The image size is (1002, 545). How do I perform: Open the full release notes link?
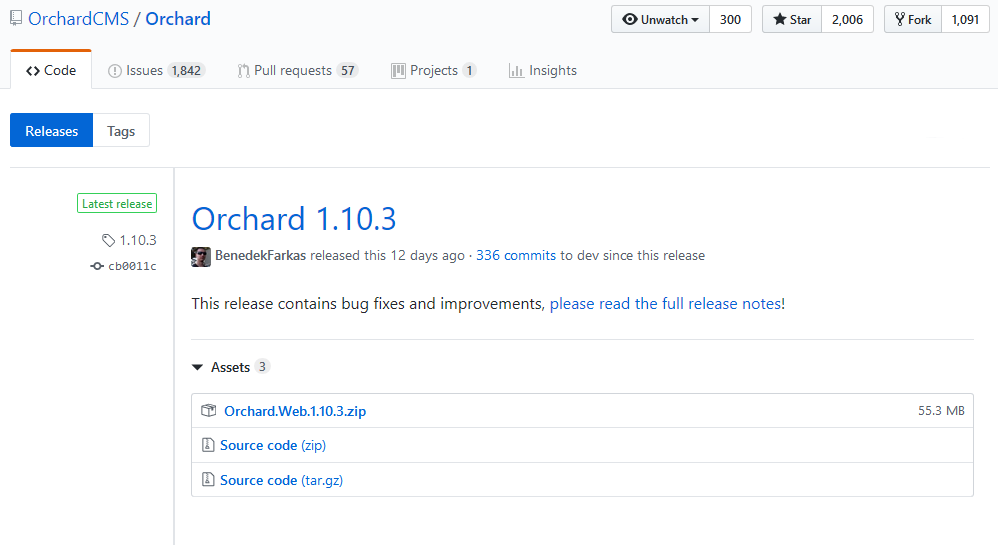(665, 303)
